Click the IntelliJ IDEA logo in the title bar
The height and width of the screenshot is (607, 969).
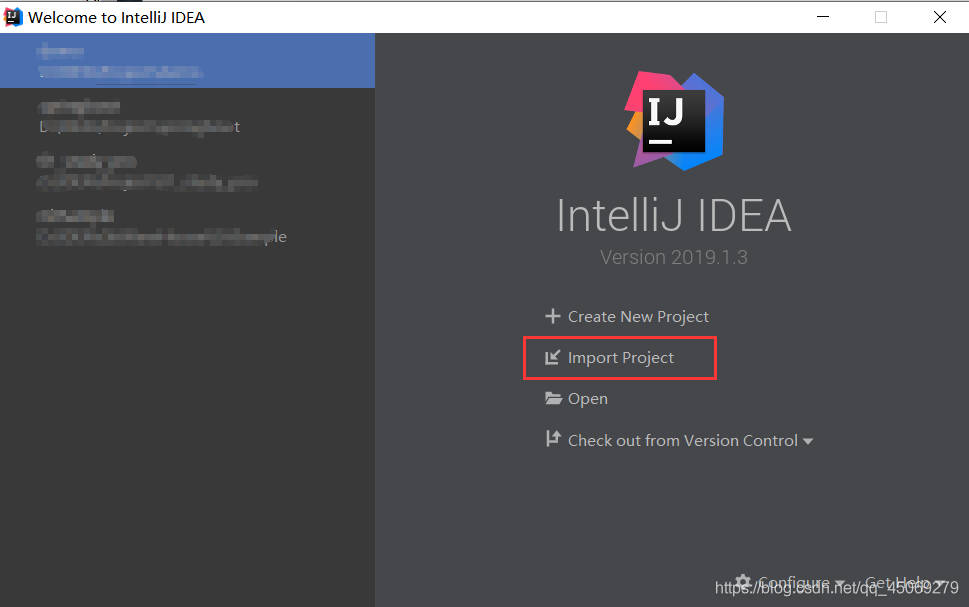pos(12,16)
